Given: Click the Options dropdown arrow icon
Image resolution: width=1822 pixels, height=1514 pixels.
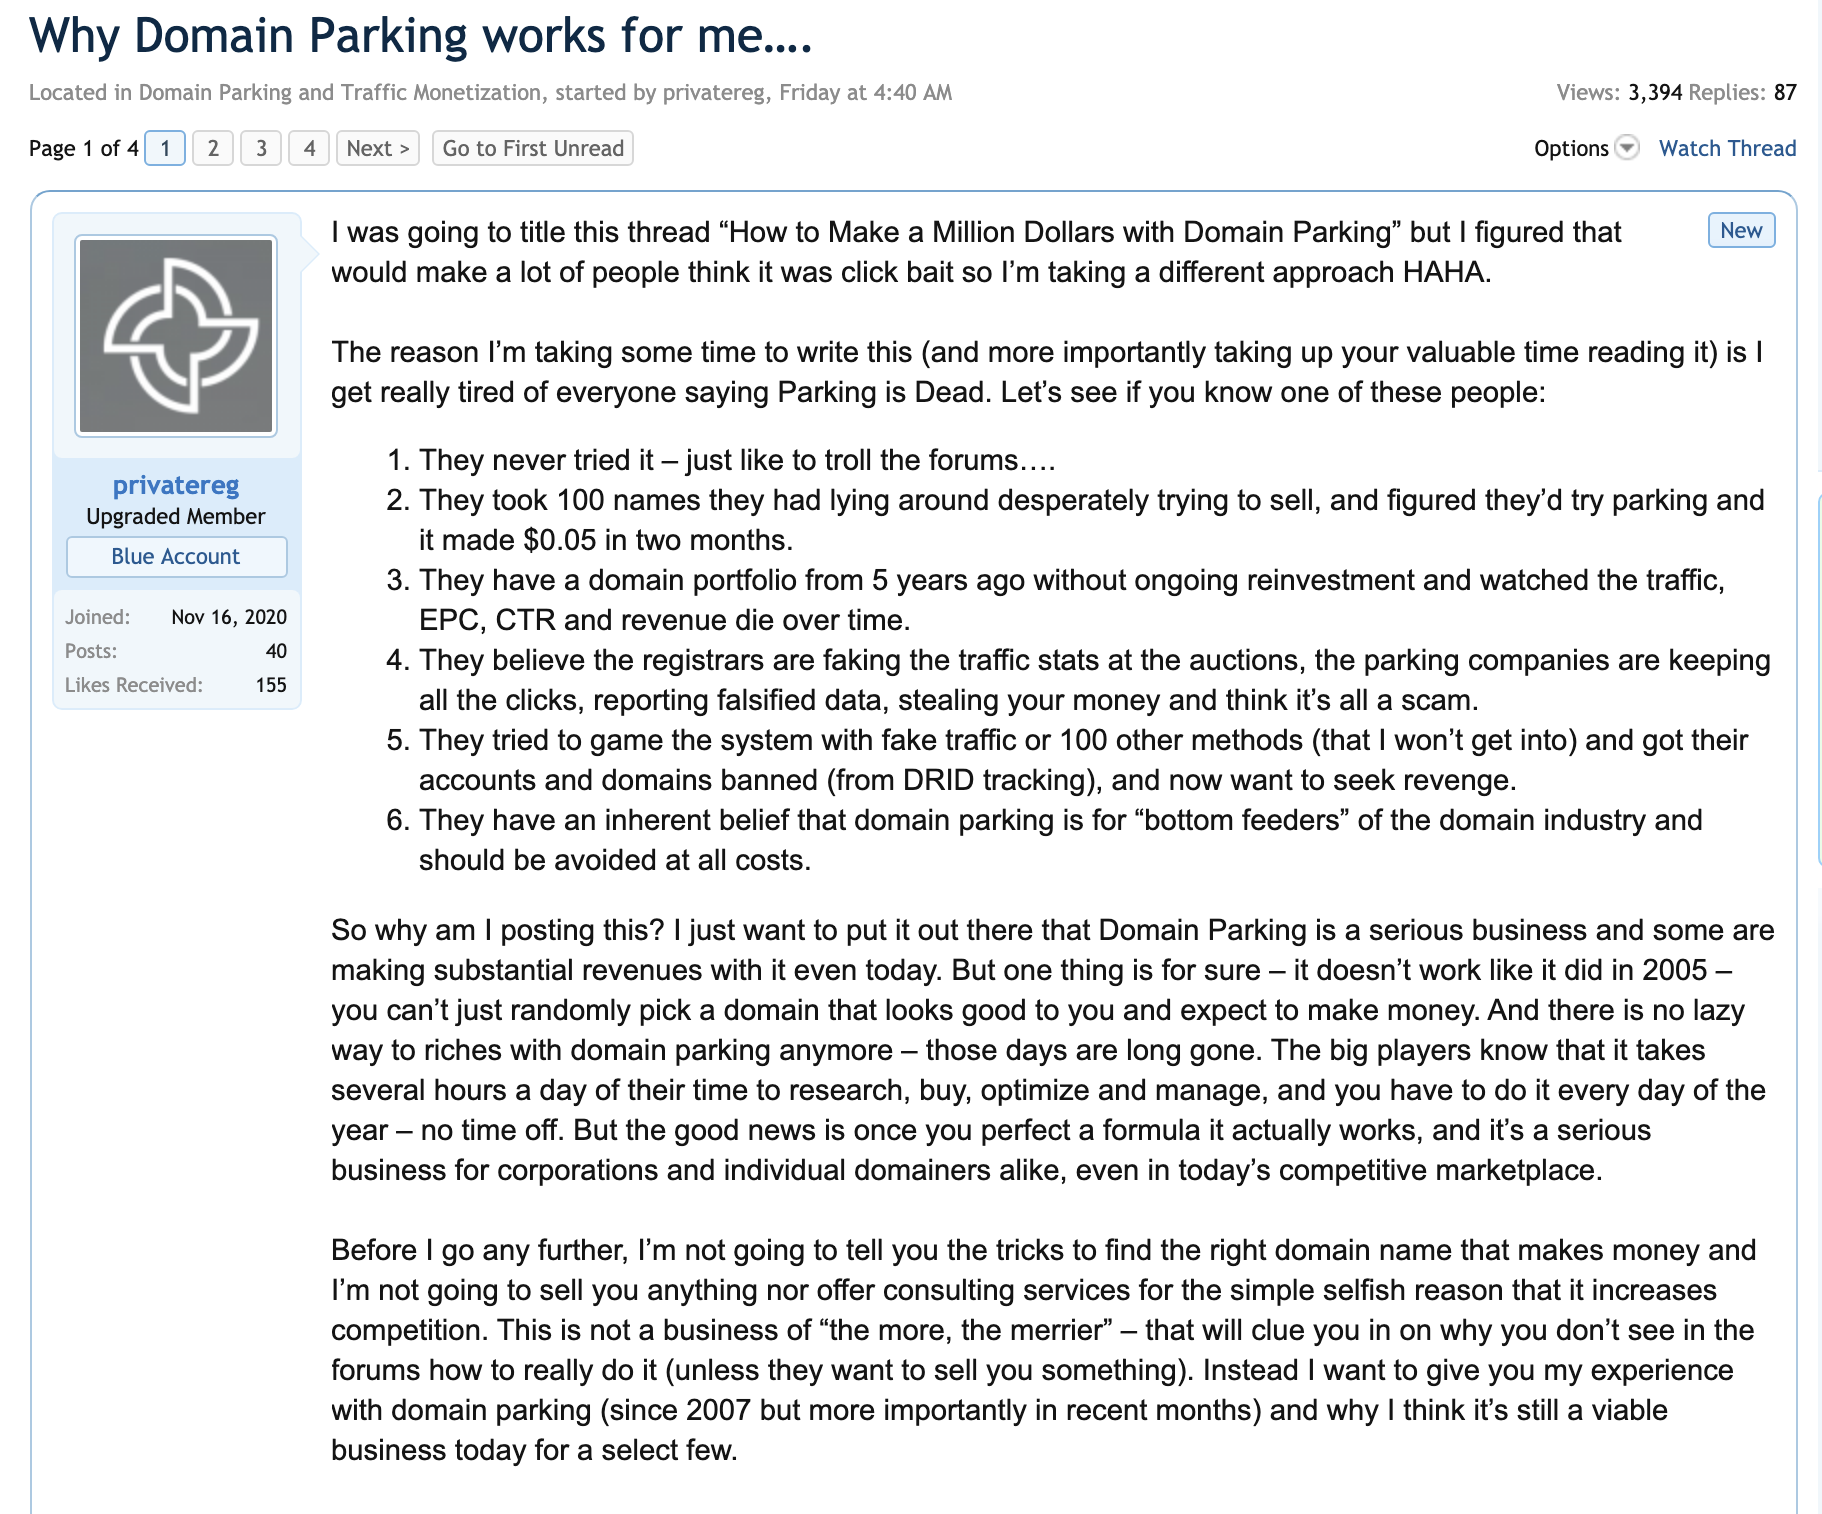Looking at the screenshot, I should point(1628,148).
